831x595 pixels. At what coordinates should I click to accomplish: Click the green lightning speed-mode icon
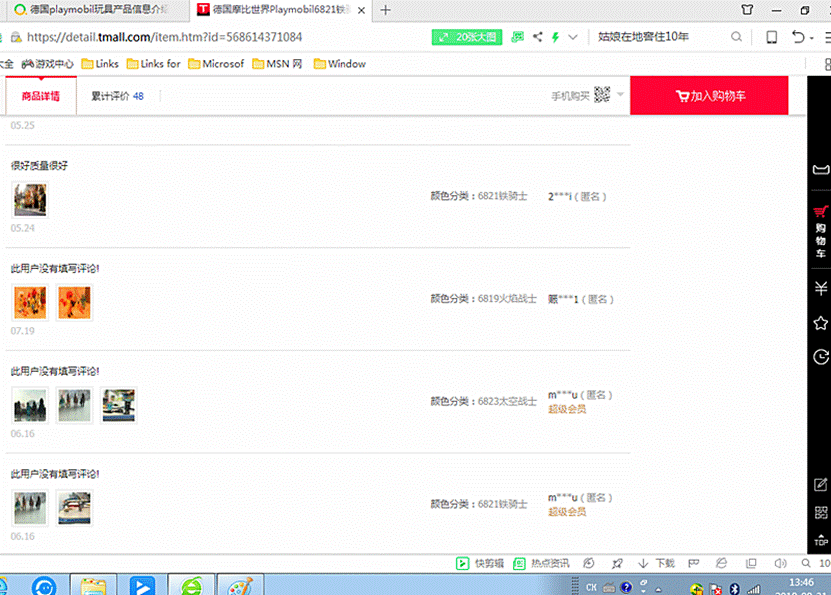pyautogui.click(x=555, y=37)
